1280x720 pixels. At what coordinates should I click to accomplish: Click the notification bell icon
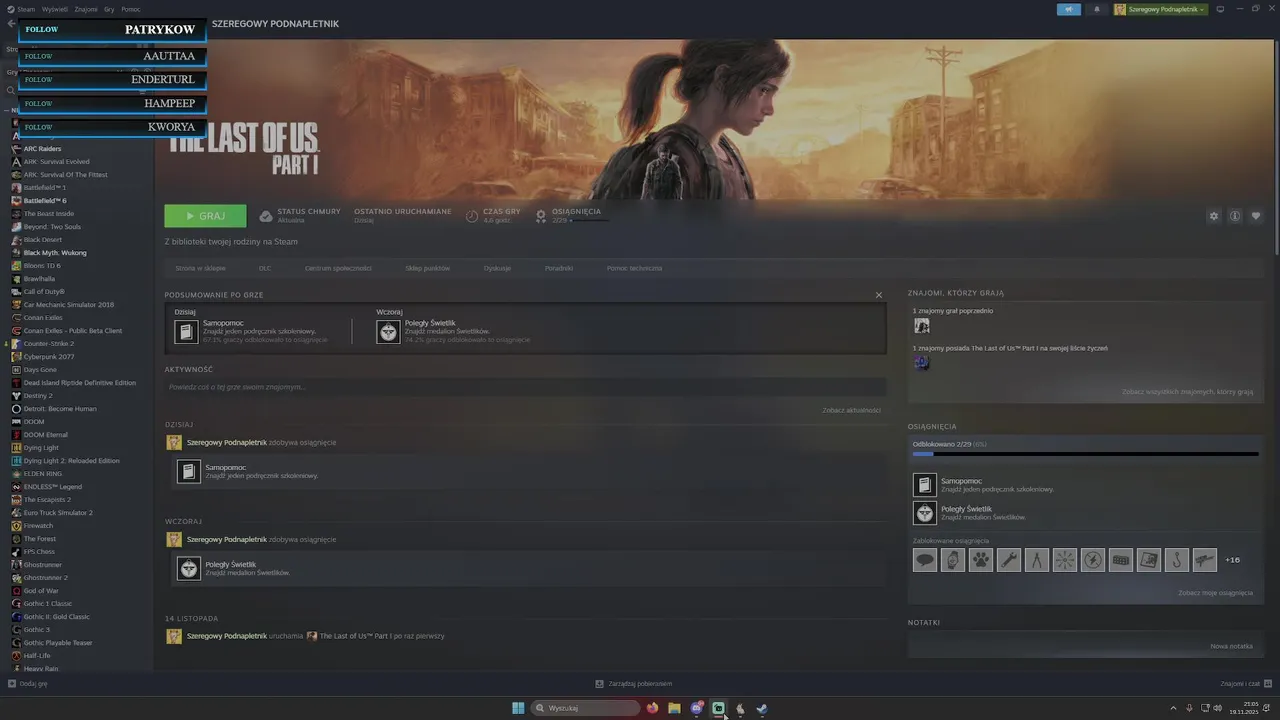click(x=1097, y=9)
